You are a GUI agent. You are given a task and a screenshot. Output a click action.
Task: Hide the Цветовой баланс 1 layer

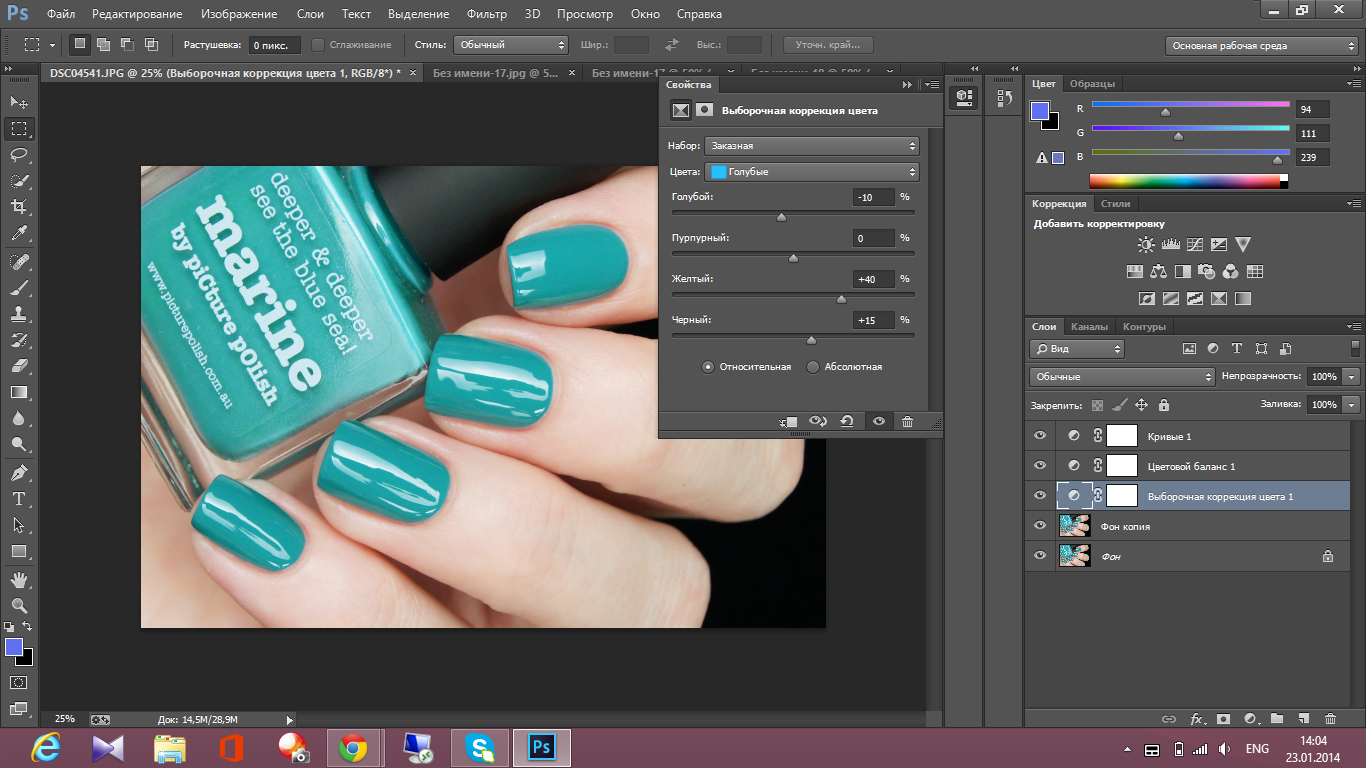click(x=1040, y=466)
